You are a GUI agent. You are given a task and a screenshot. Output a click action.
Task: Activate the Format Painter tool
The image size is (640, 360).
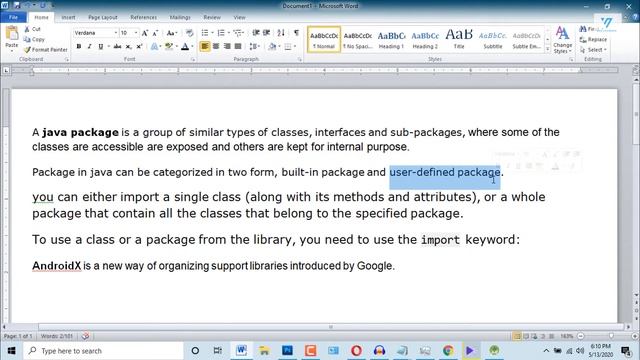(x=45, y=49)
